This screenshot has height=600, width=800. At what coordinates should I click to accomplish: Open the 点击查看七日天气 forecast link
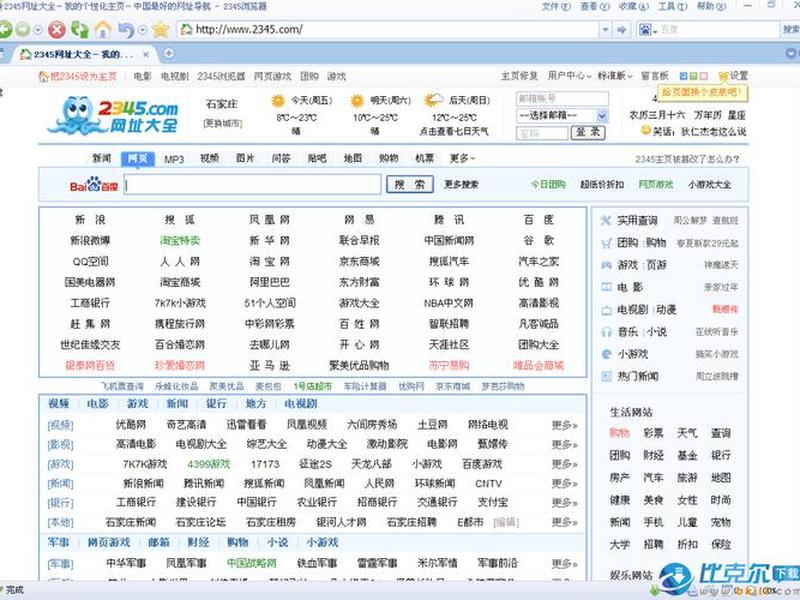click(454, 132)
